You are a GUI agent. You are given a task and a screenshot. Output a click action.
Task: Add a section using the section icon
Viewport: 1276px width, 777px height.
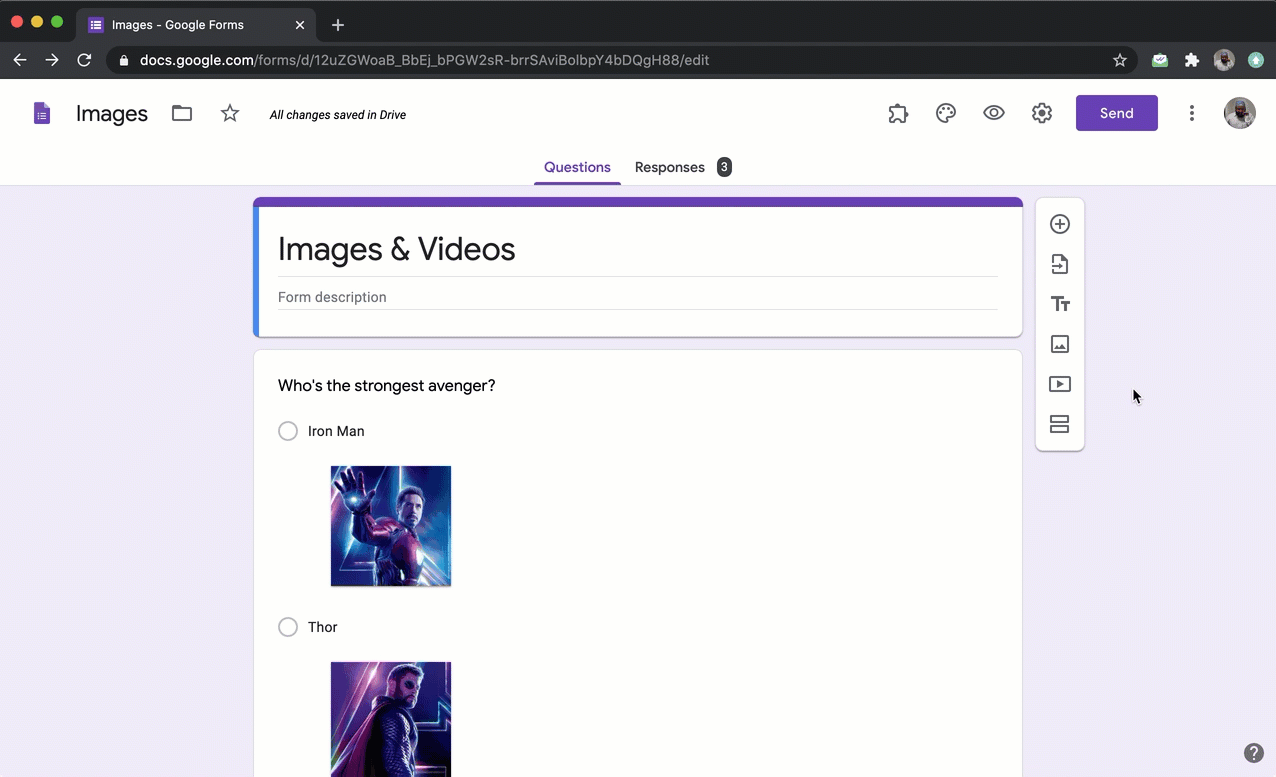pyautogui.click(x=1060, y=424)
